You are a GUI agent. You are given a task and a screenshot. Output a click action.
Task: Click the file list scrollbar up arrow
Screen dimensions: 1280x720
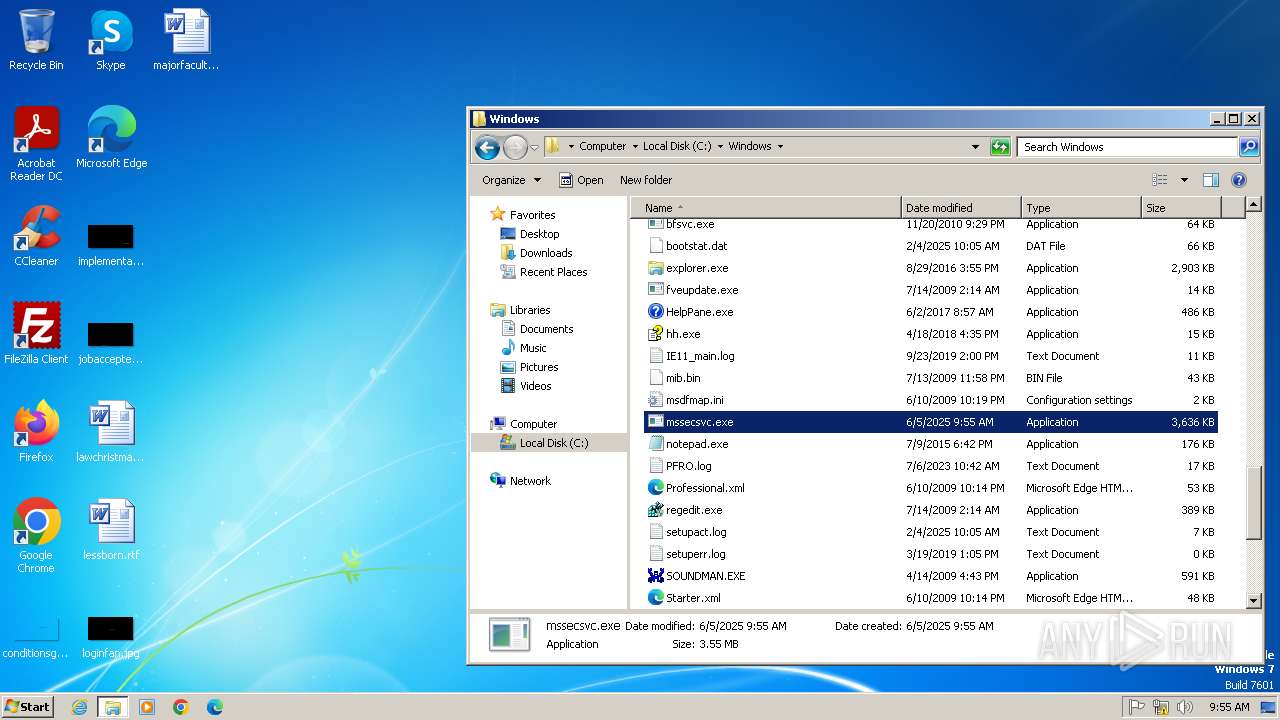click(1254, 206)
